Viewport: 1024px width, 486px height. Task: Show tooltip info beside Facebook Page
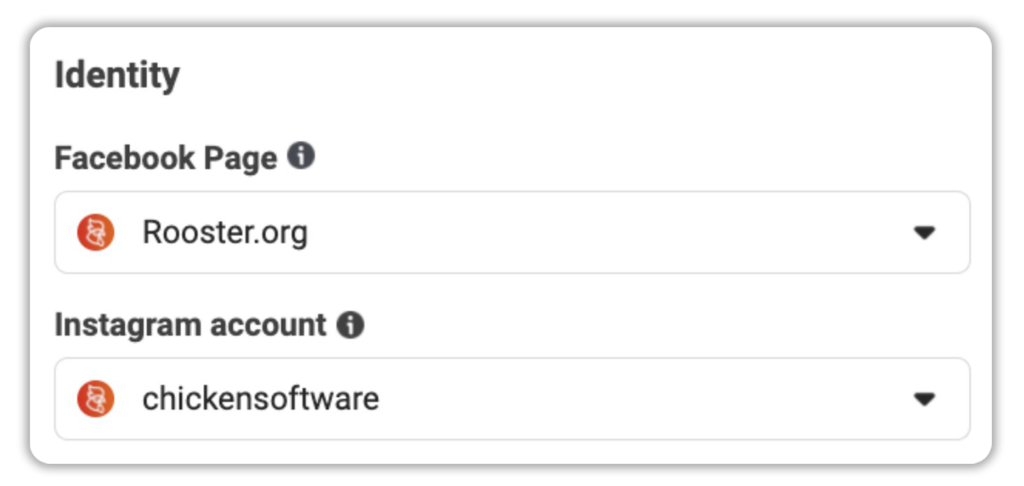pos(301,157)
